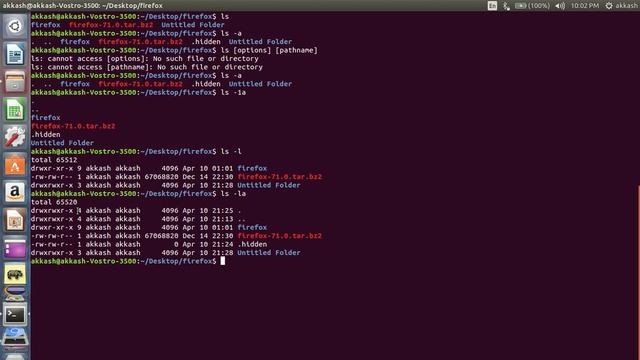Click '.hidden' in the single-column ls -1a listing

click(x=46, y=135)
